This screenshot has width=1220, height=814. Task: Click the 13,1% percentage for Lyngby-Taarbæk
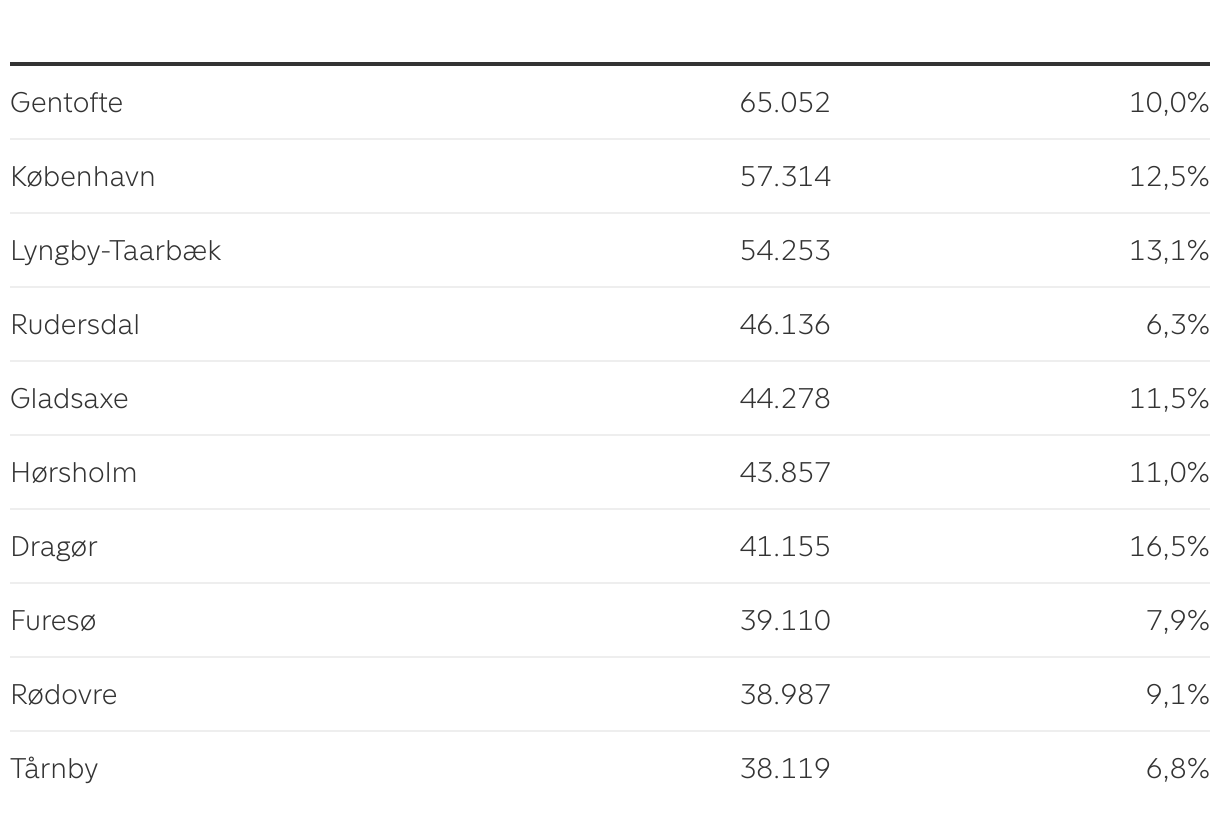click(x=1169, y=251)
